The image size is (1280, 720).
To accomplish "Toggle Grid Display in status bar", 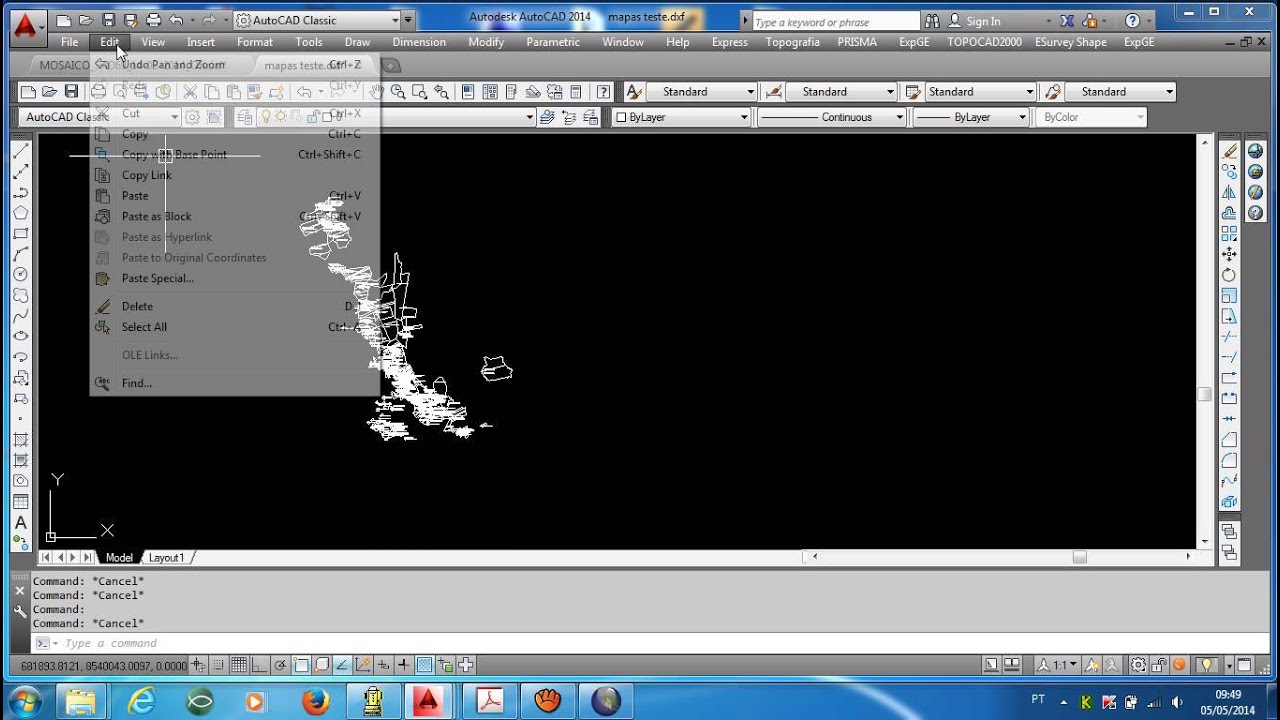I will (239, 665).
